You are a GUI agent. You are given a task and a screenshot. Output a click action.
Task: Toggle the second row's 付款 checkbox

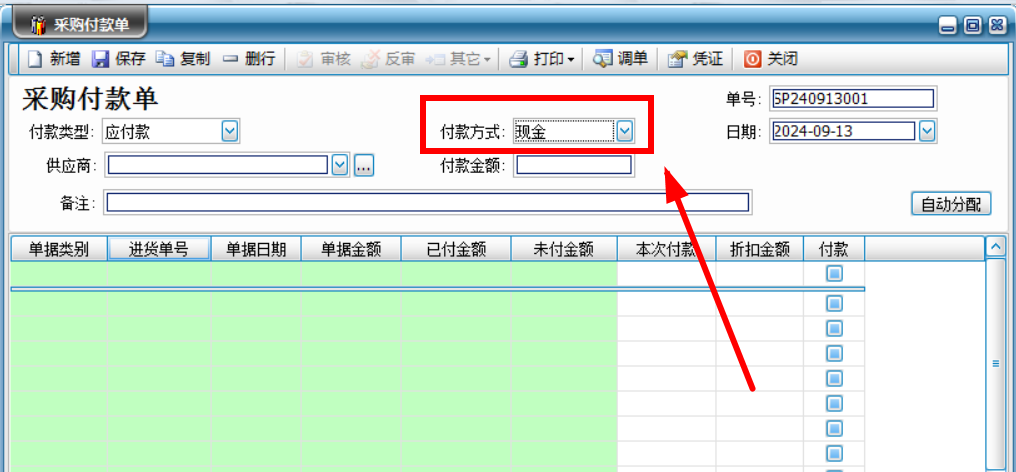coord(834,303)
